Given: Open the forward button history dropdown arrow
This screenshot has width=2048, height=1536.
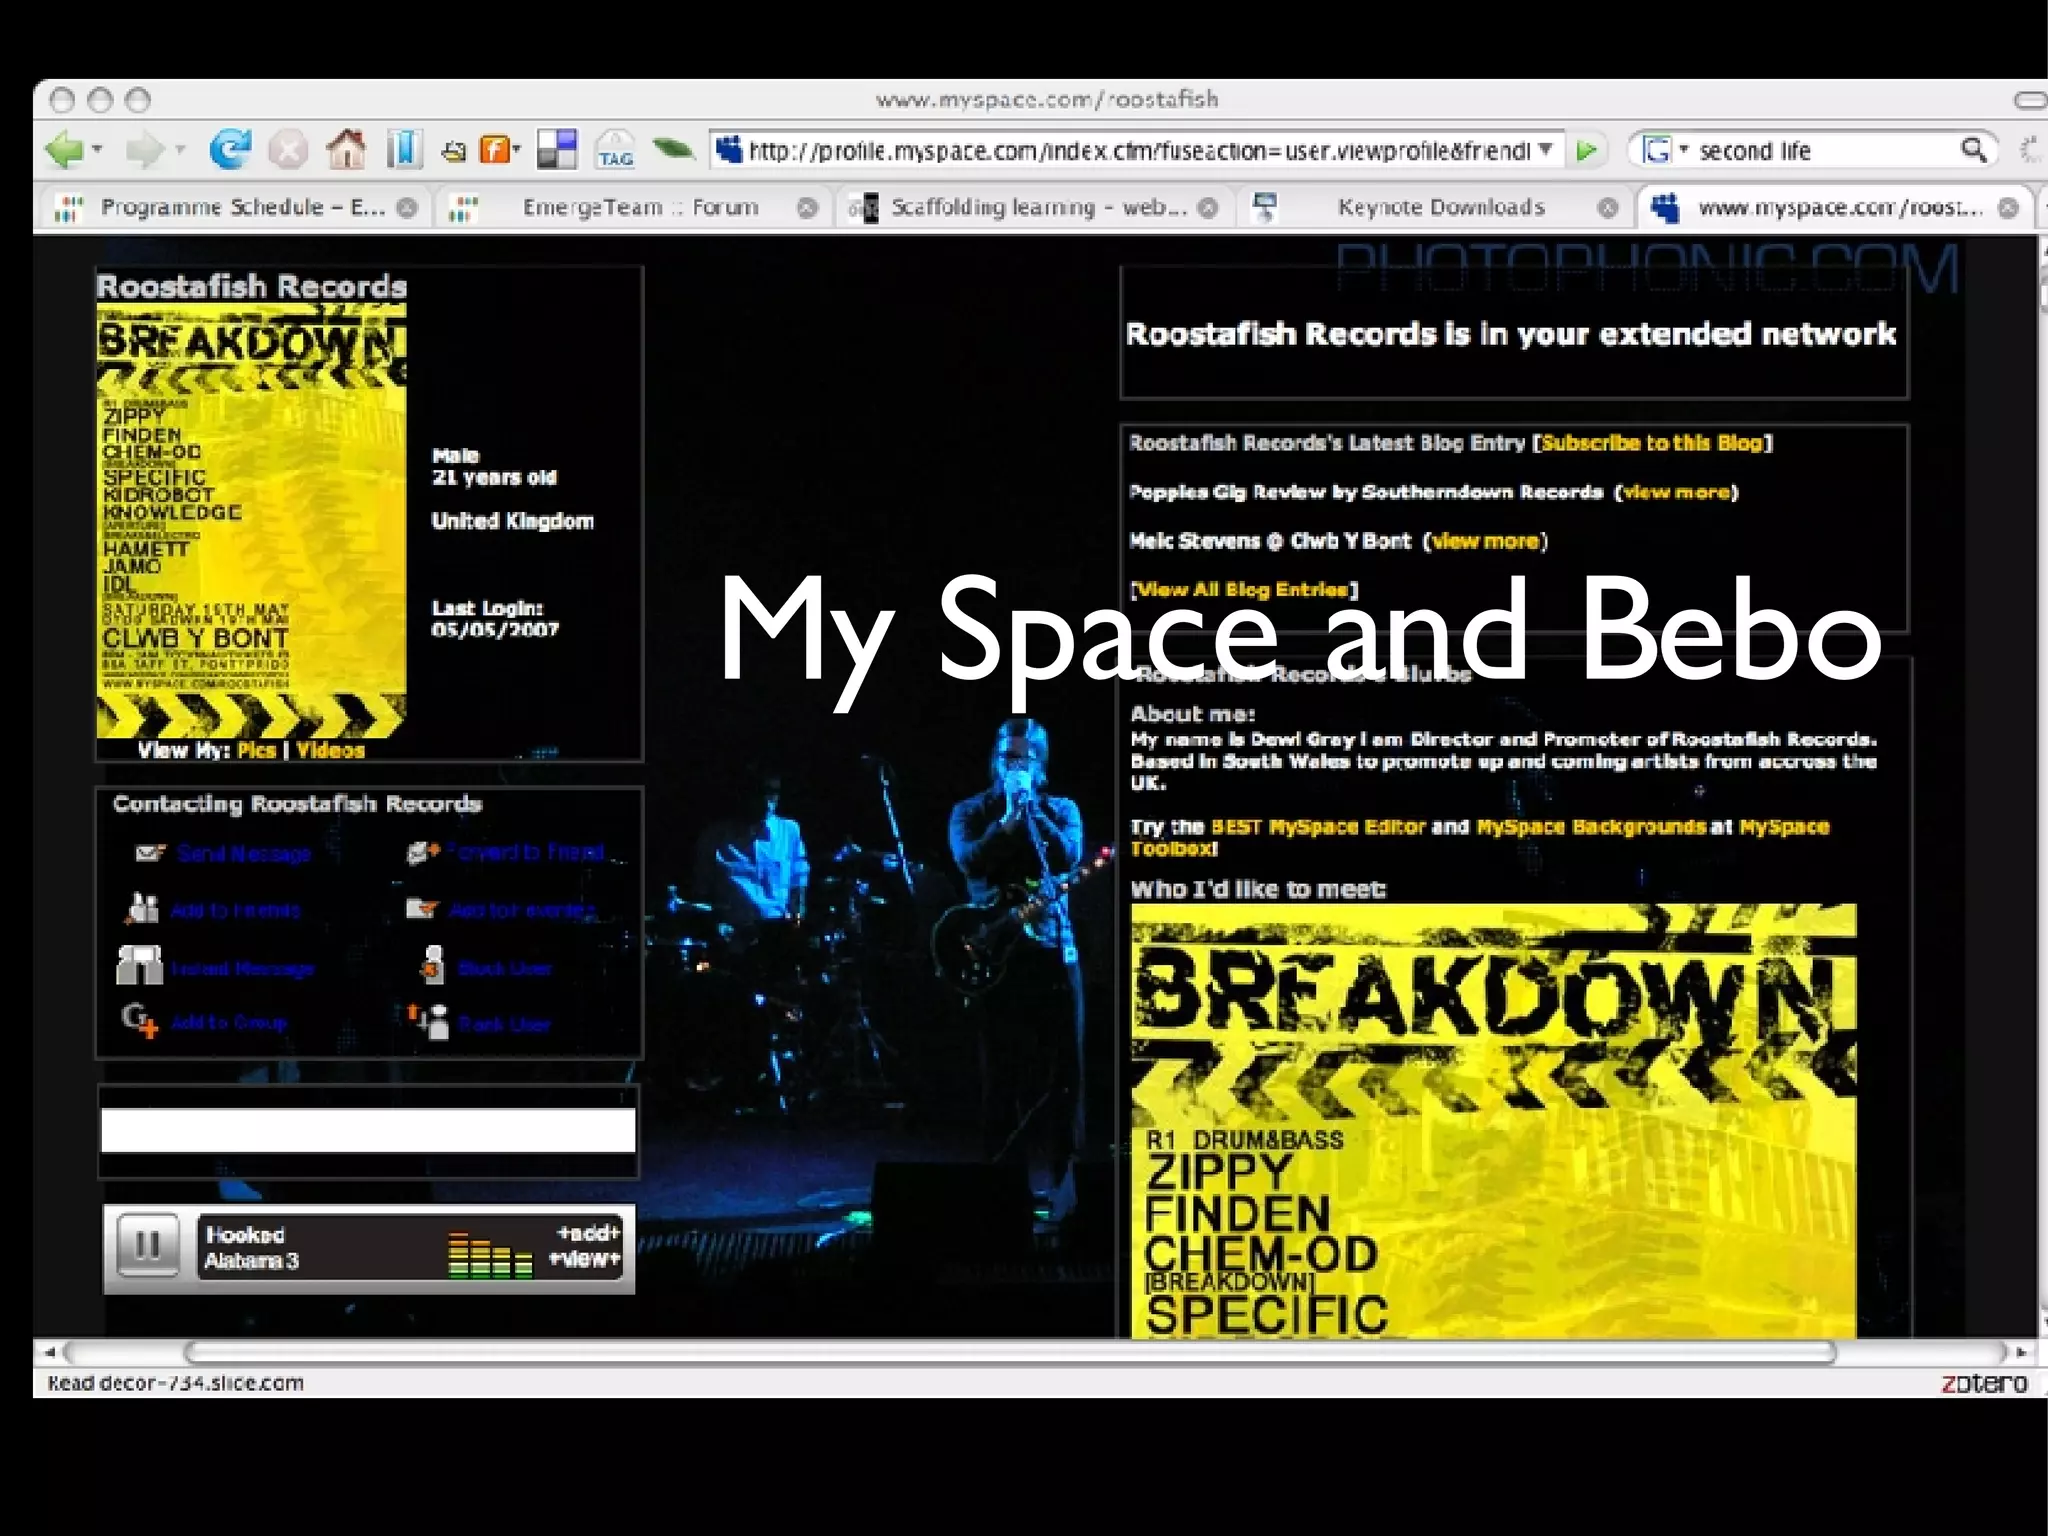Looking at the screenshot, I should 179,150.
